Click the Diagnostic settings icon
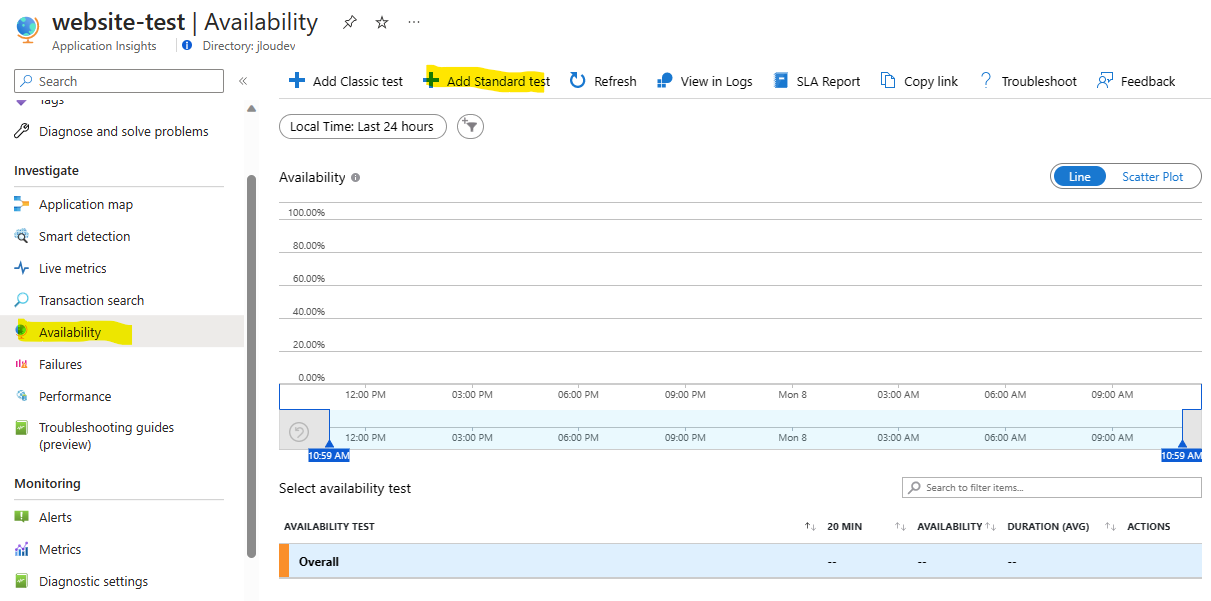This screenshot has width=1211, height=601. coord(22,581)
